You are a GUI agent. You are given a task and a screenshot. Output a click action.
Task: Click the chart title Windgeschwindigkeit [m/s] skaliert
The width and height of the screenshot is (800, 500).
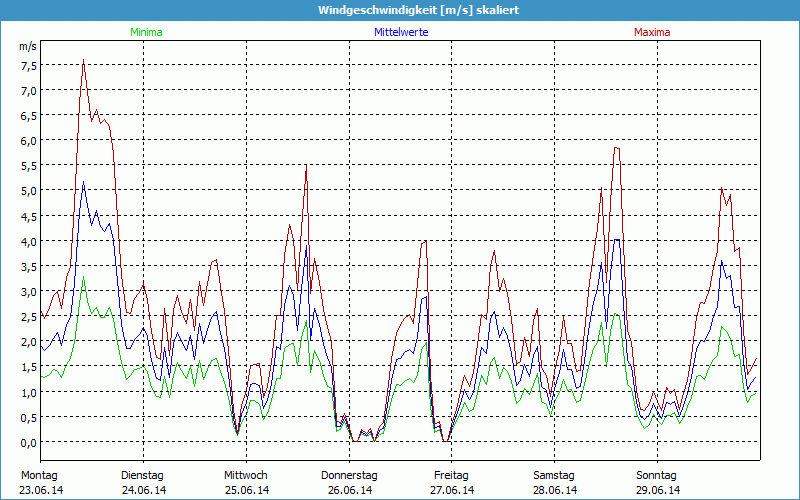(418, 10)
